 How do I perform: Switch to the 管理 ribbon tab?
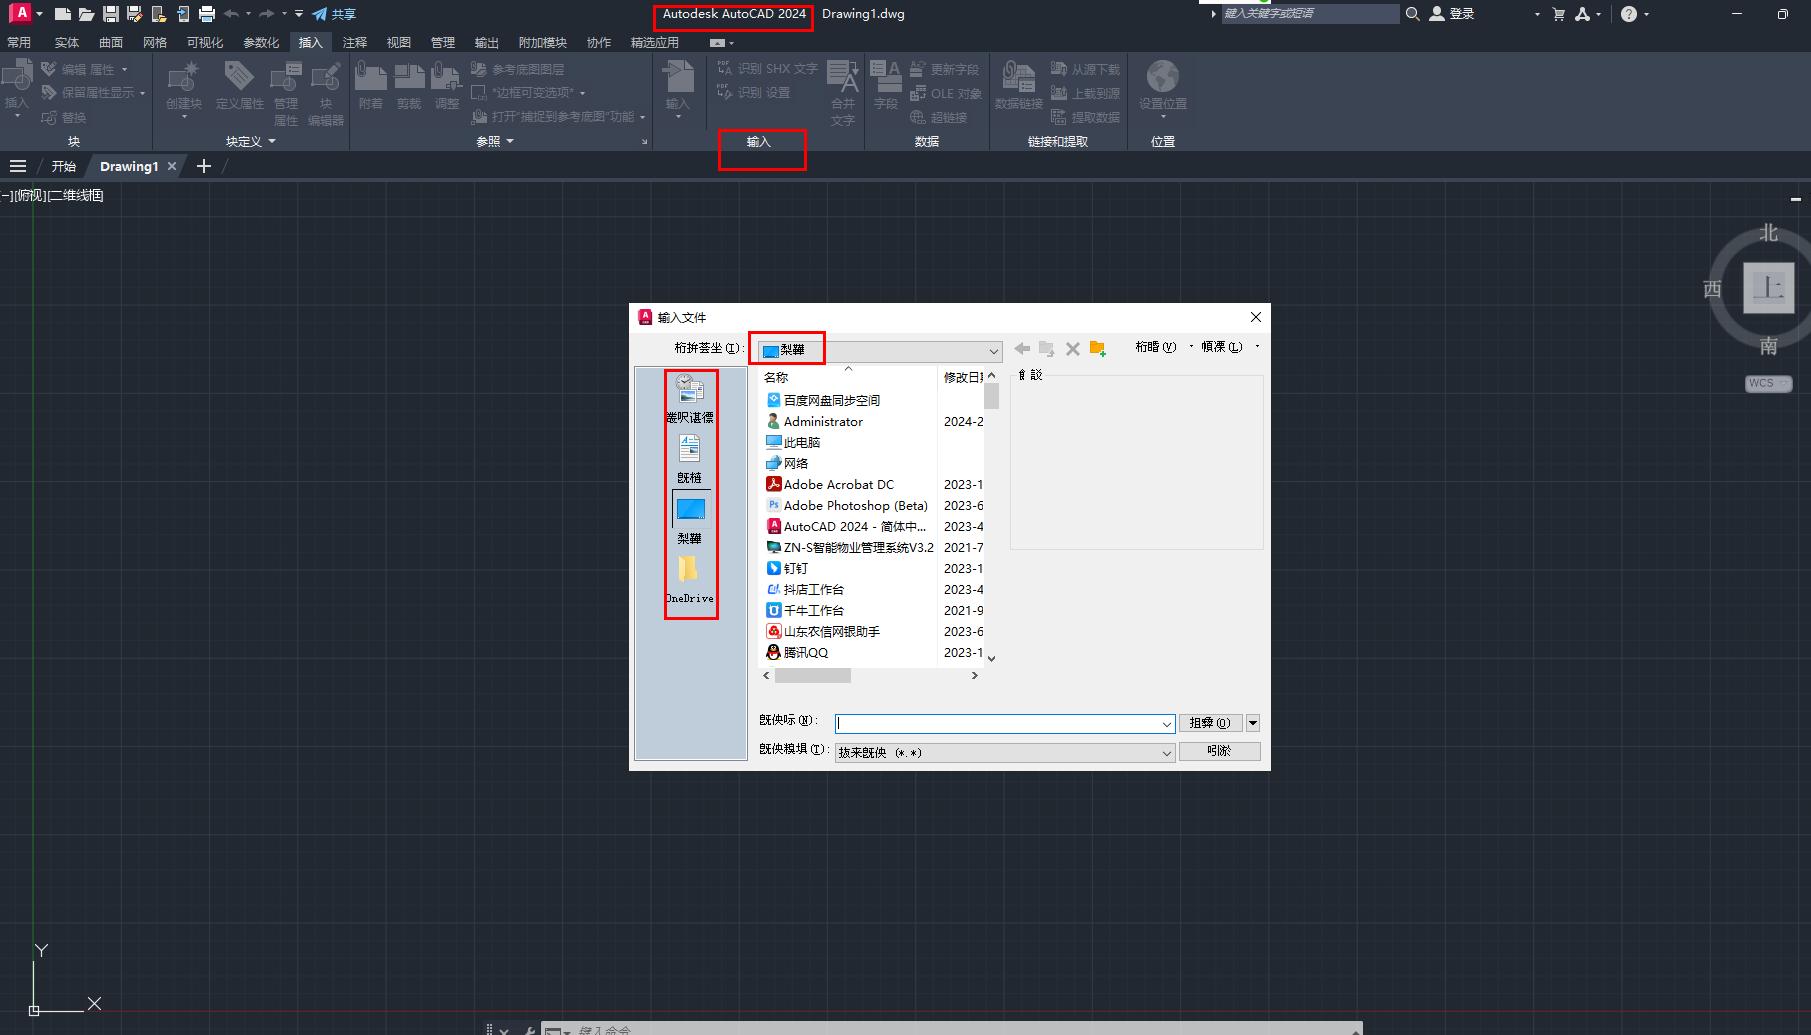443,42
